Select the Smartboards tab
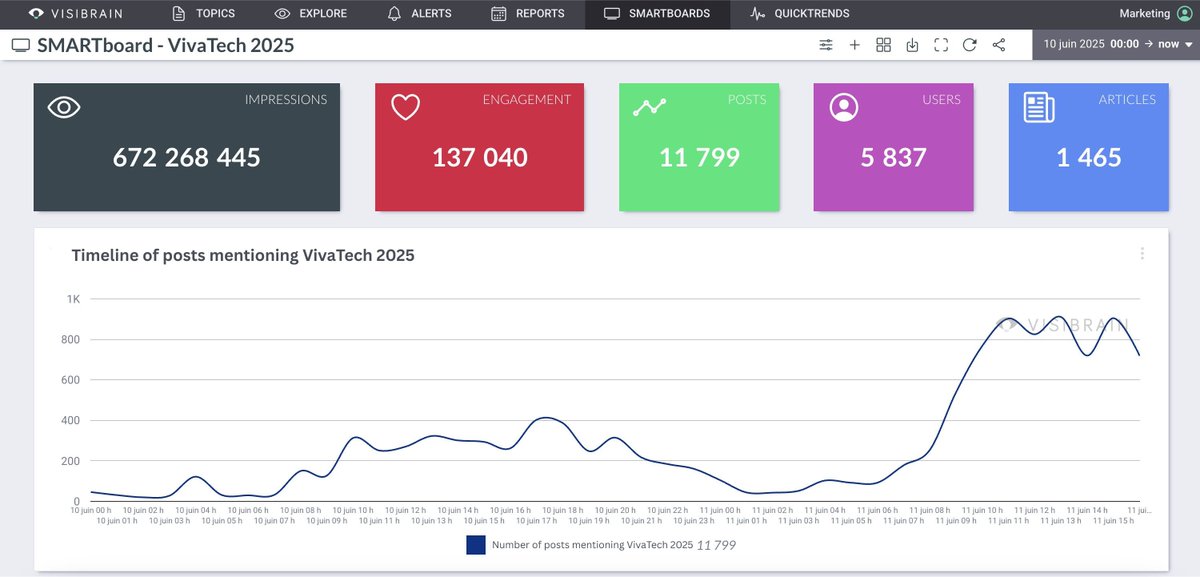Image resolution: width=1200 pixels, height=577 pixels. point(658,14)
